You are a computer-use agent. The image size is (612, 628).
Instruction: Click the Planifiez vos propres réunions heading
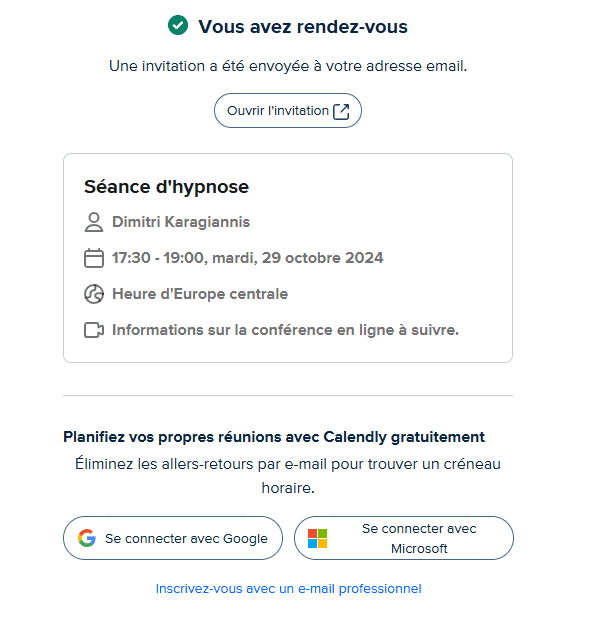(x=274, y=437)
